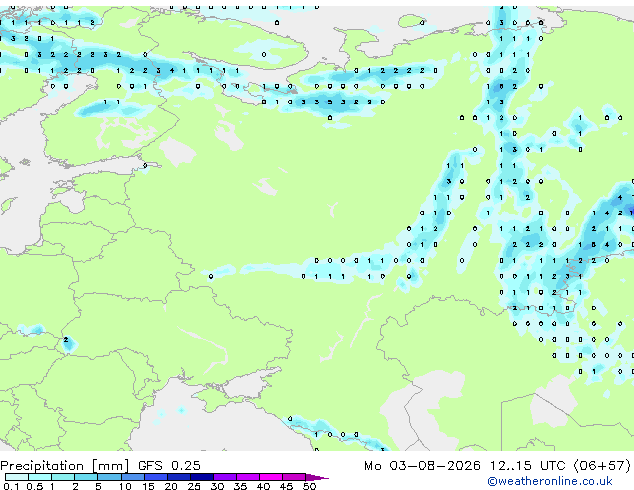Click the weatheronline.co.uk copyright link
Screen dimensions: 634x490
[x=550, y=481]
